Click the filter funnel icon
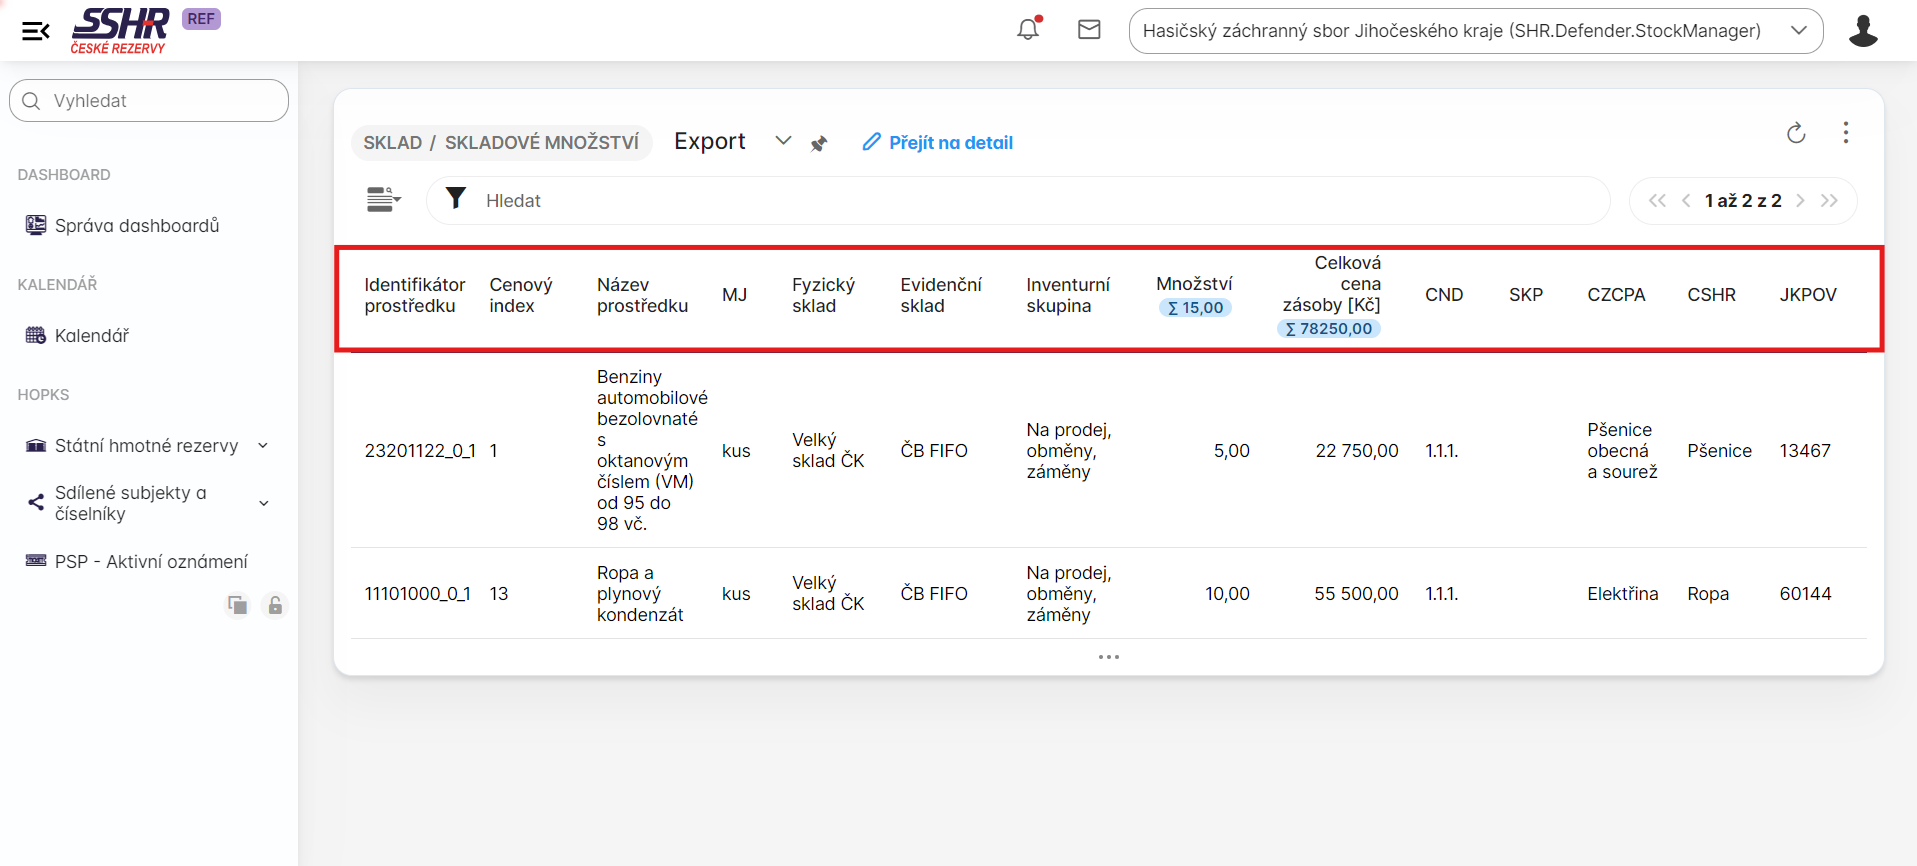The image size is (1917, 866). [x=456, y=199]
